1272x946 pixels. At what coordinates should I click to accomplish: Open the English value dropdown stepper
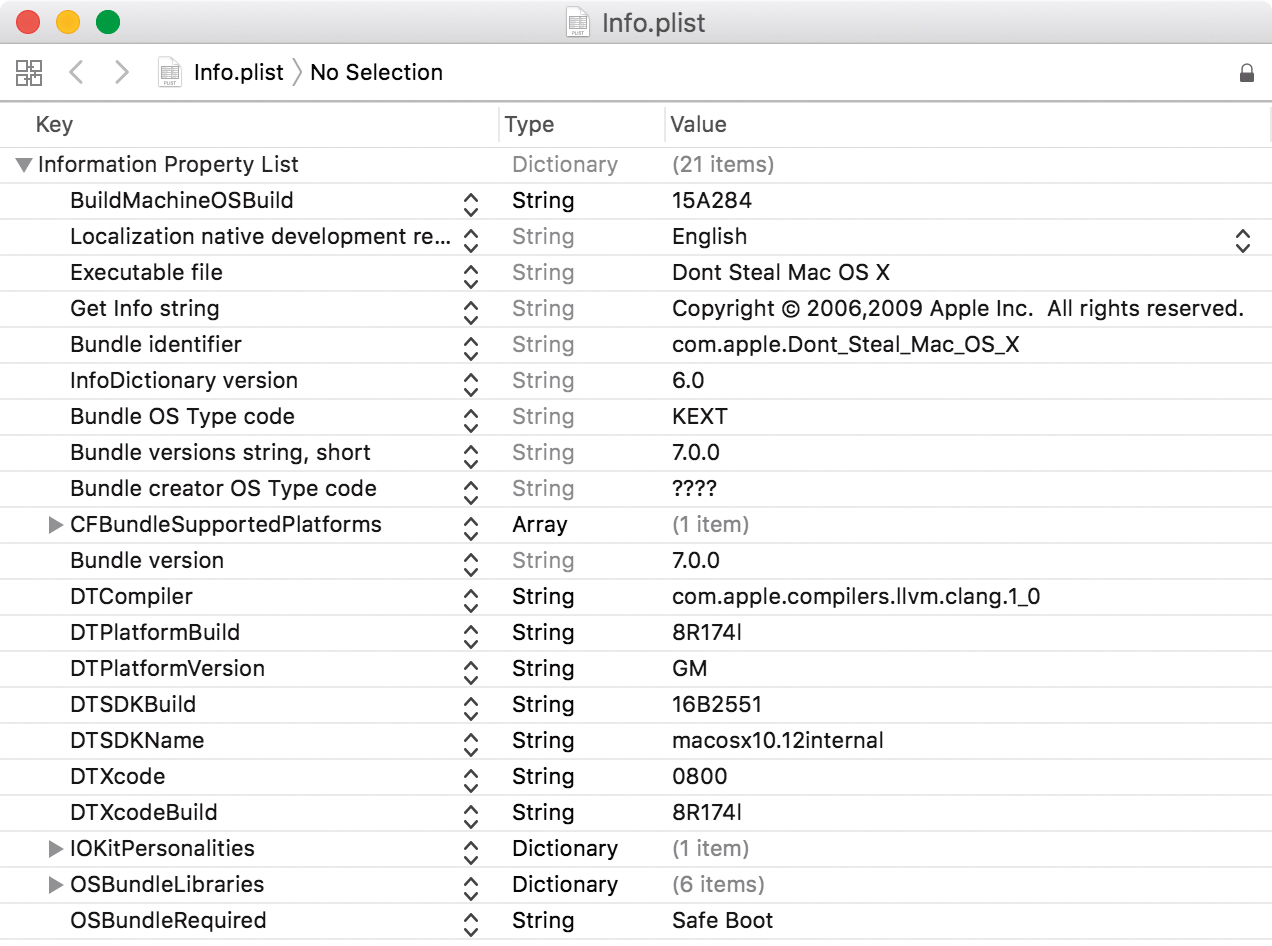click(x=1242, y=240)
